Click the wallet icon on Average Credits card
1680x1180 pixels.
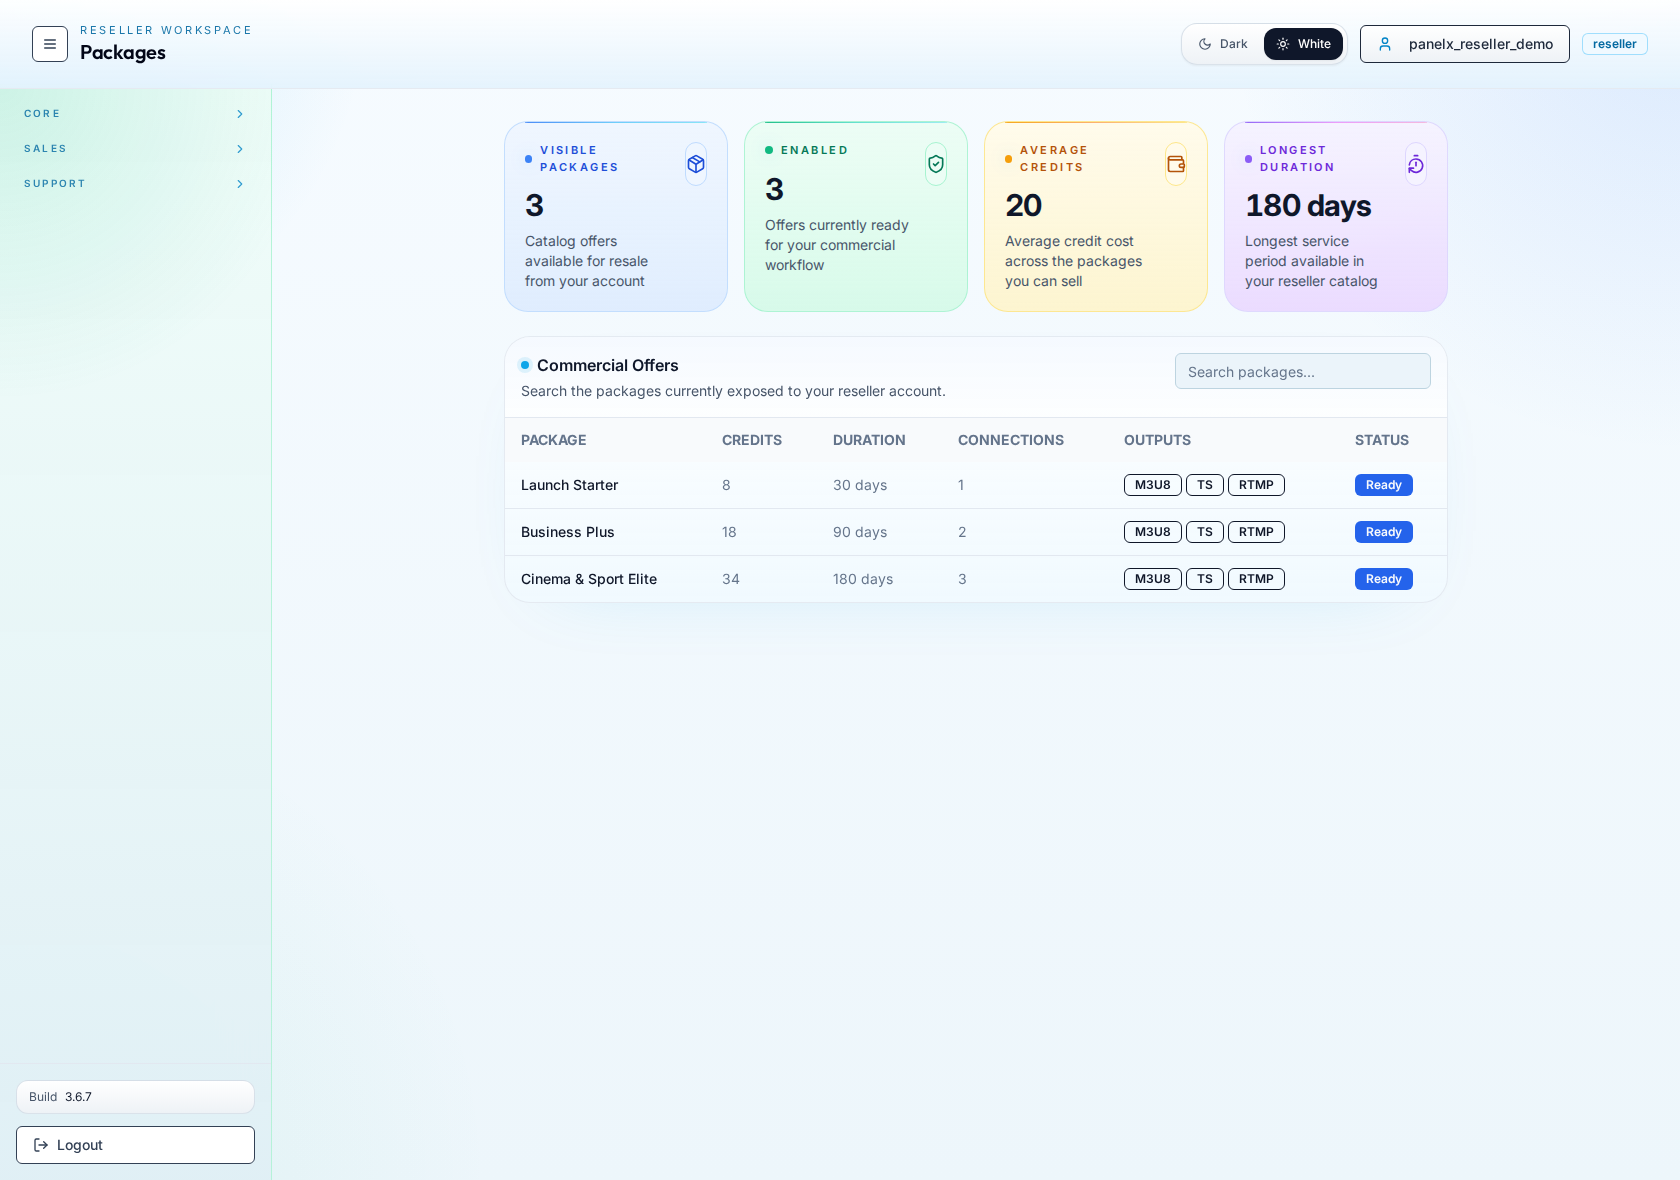(x=1175, y=164)
